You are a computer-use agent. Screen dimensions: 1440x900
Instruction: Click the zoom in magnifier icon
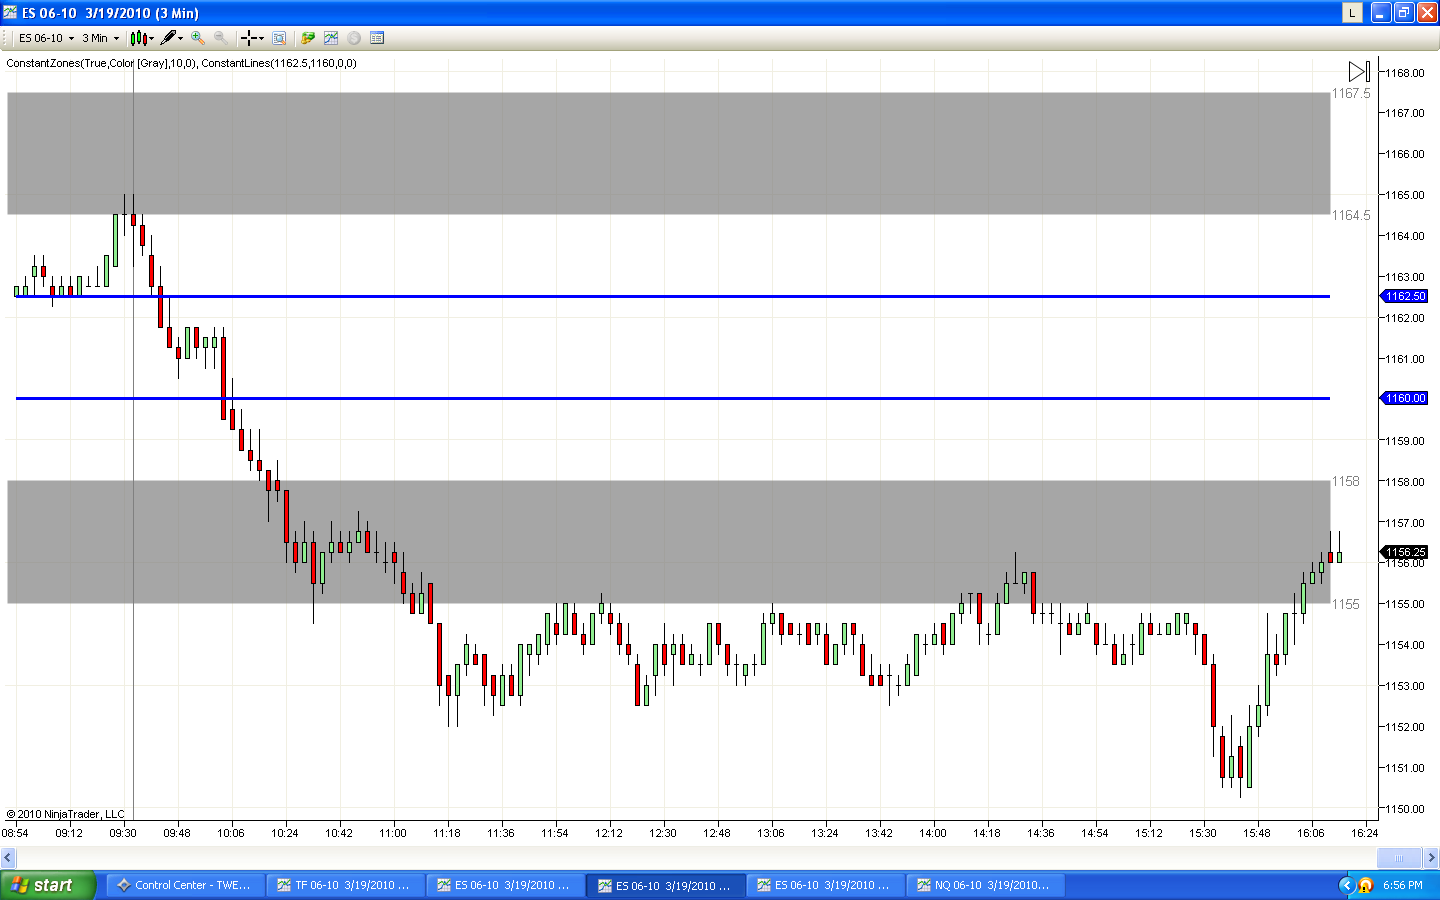click(198, 38)
